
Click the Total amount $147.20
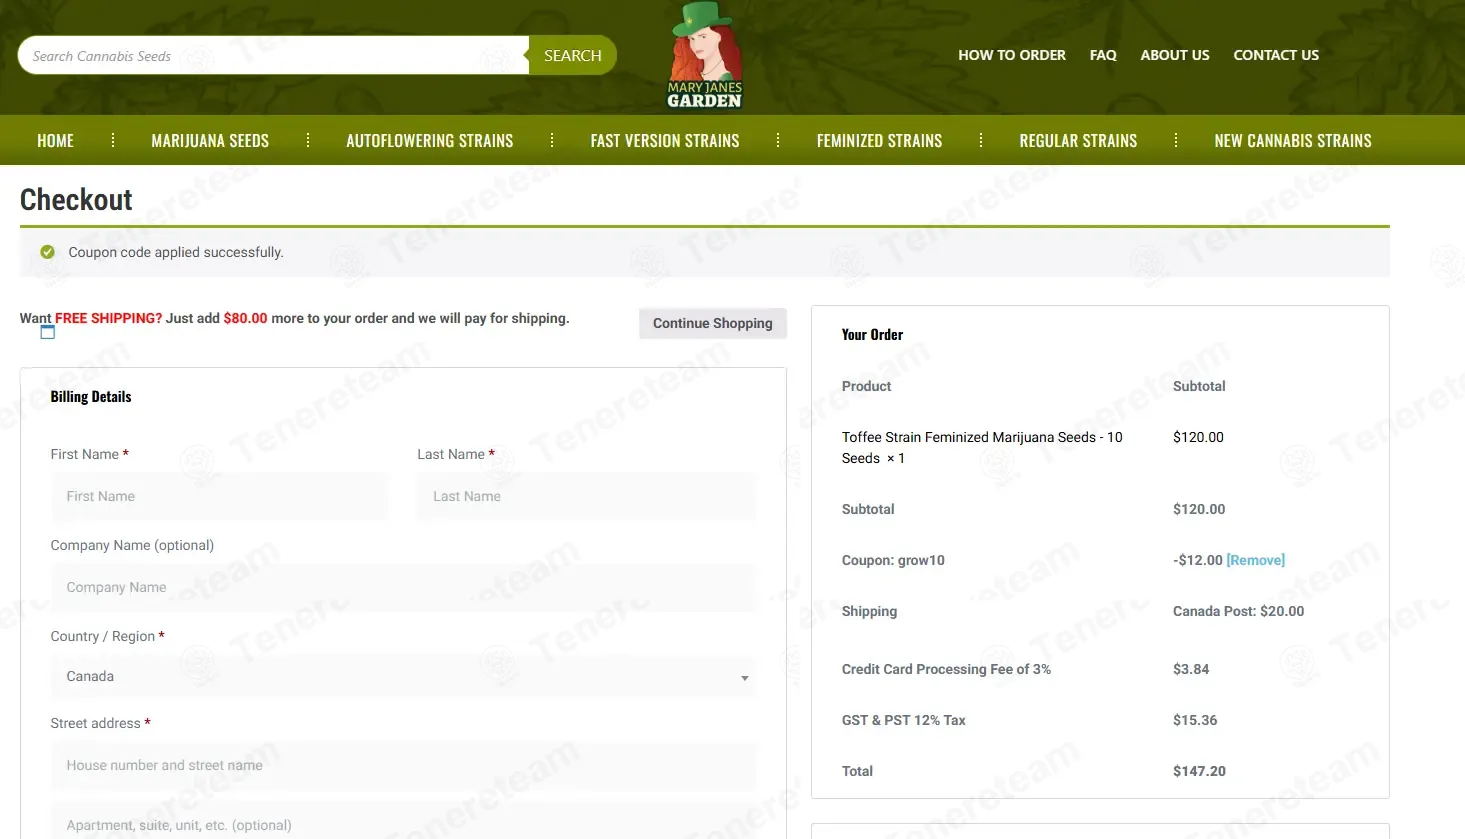pyautogui.click(x=1199, y=771)
